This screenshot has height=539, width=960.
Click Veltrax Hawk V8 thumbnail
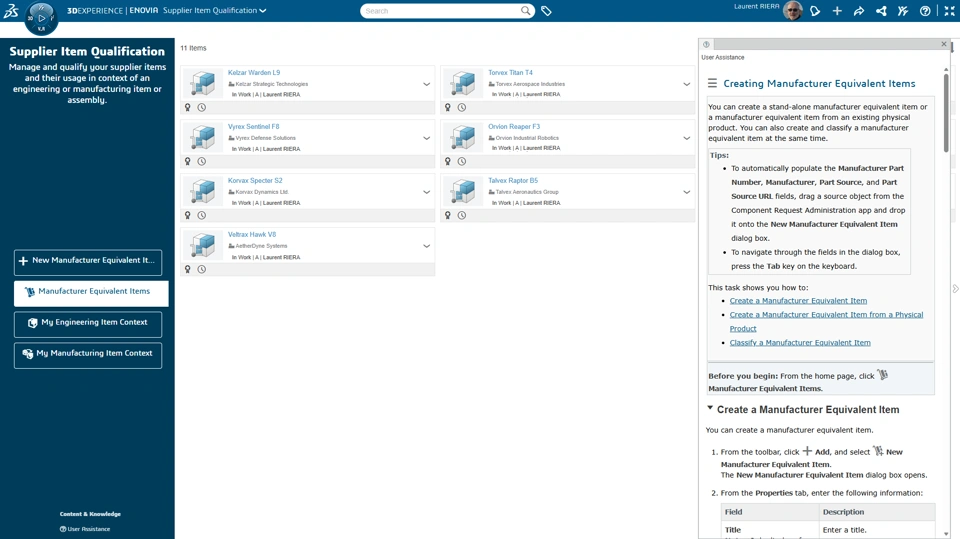point(203,245)
